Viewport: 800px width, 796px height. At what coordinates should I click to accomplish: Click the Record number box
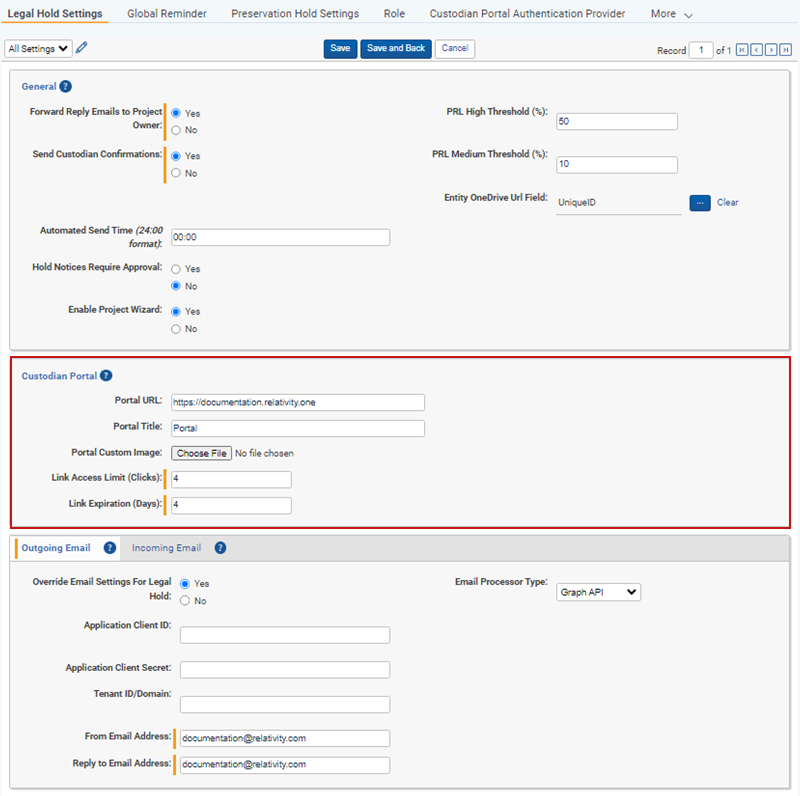coord(701,50)
